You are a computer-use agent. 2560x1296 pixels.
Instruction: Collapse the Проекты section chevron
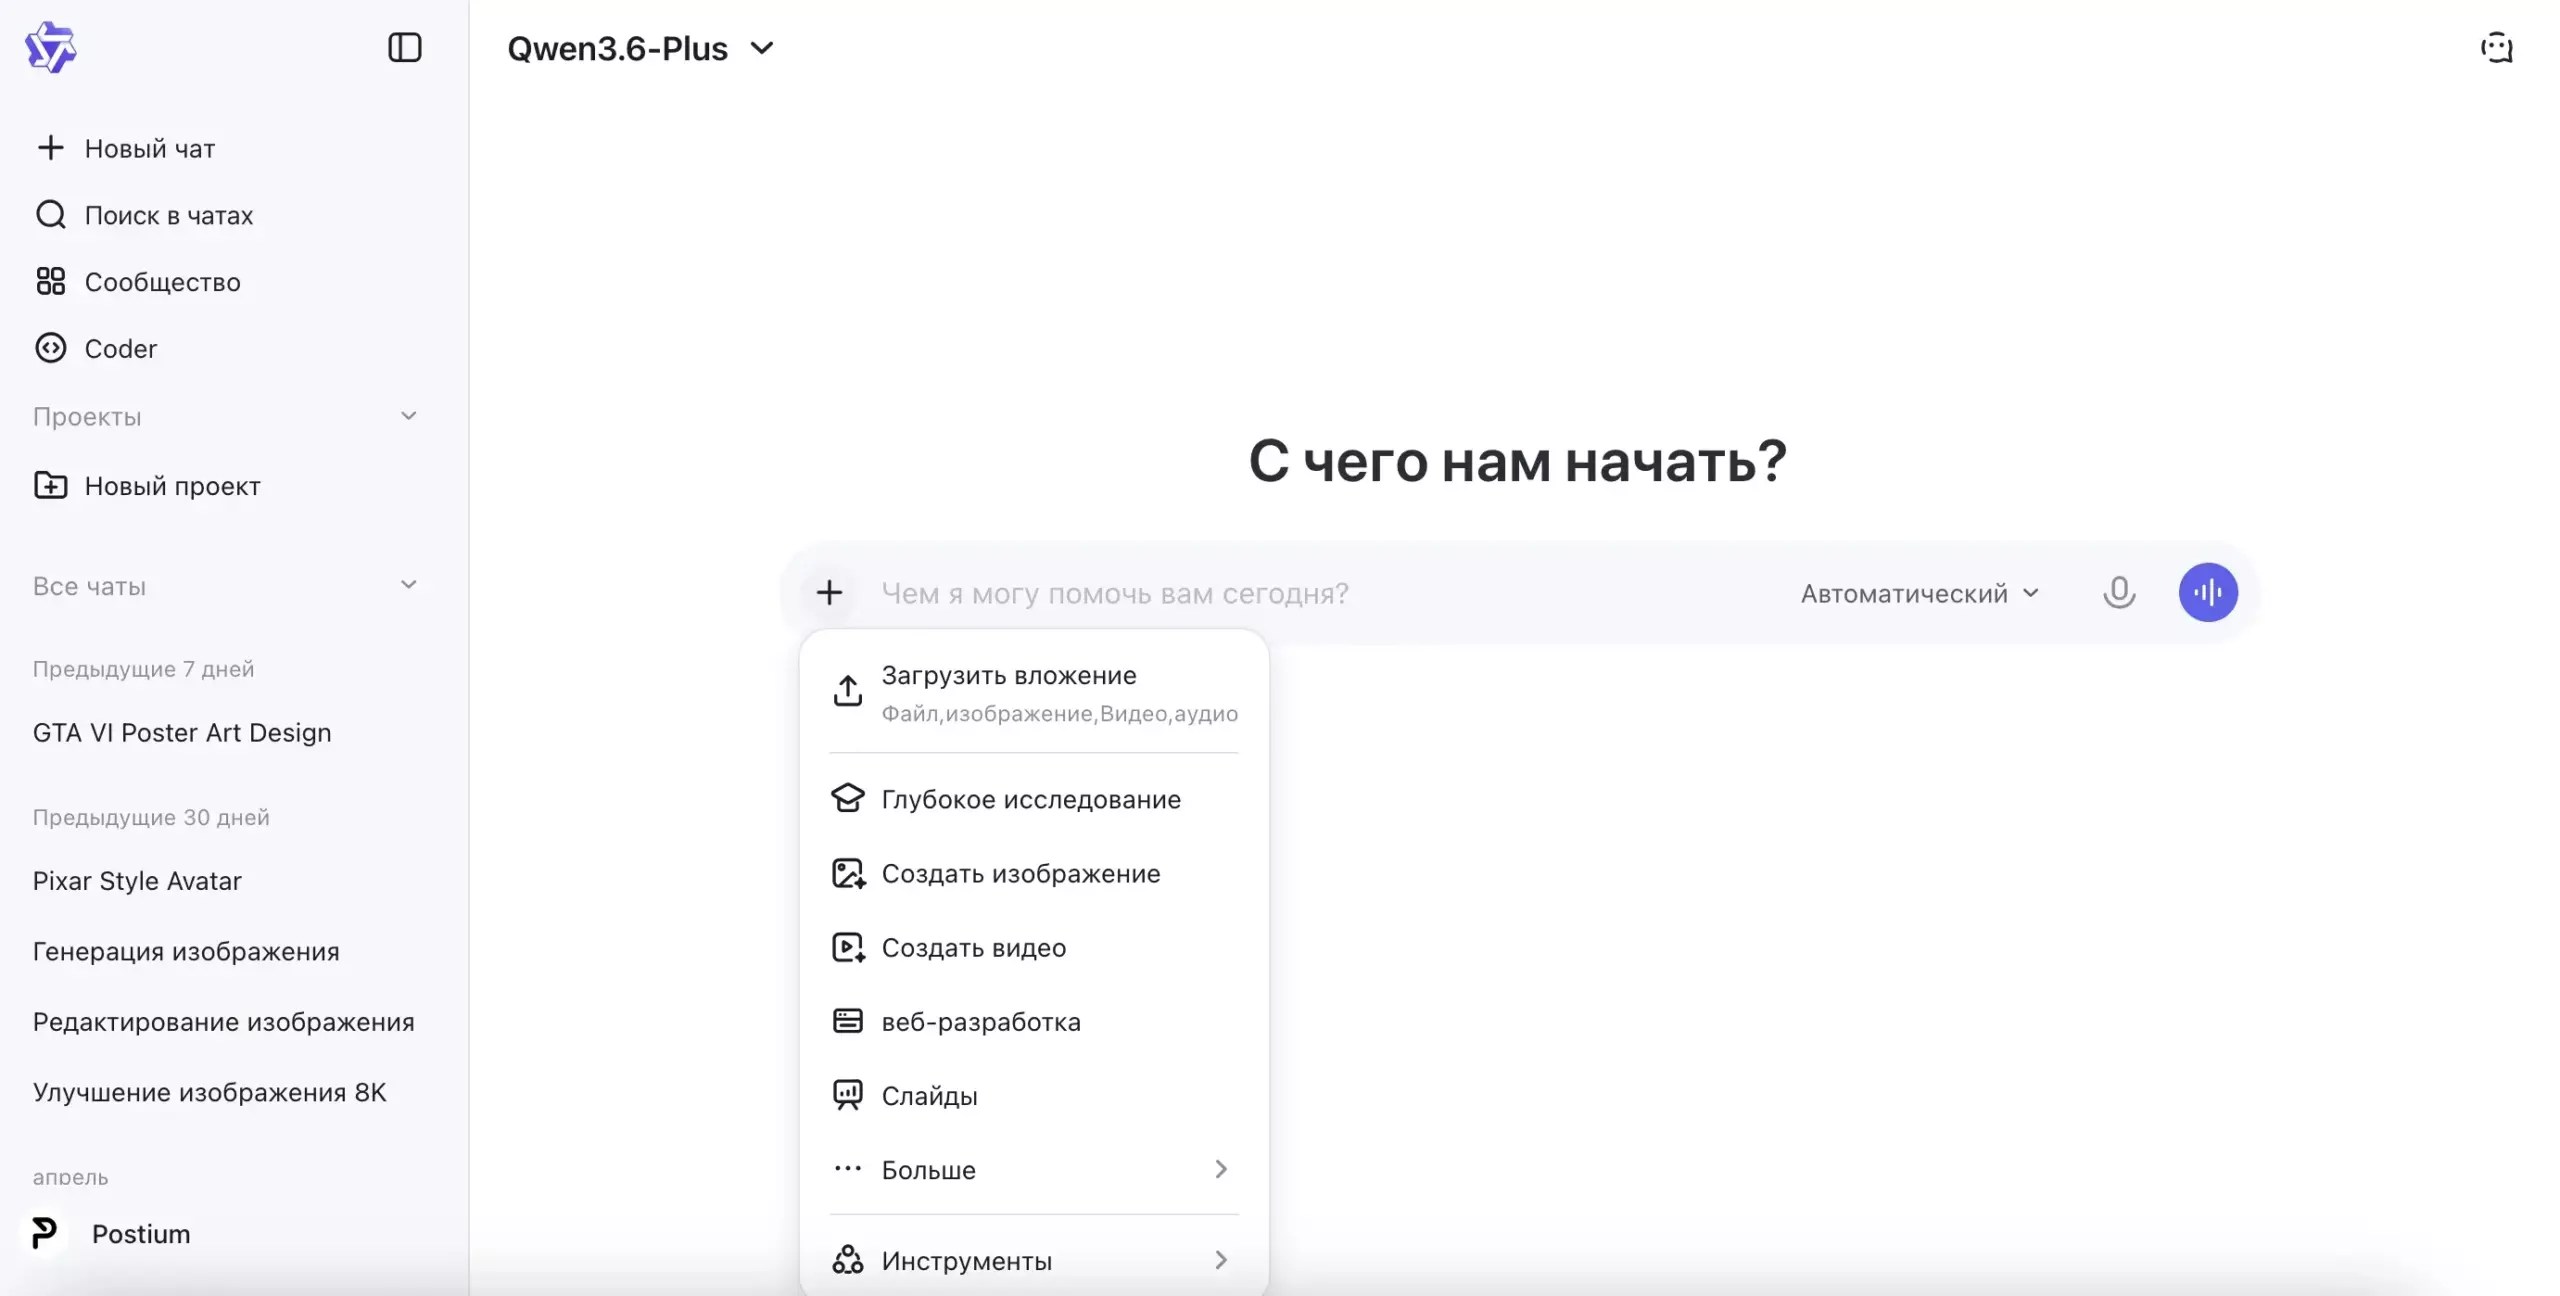[x=408, y=416]
